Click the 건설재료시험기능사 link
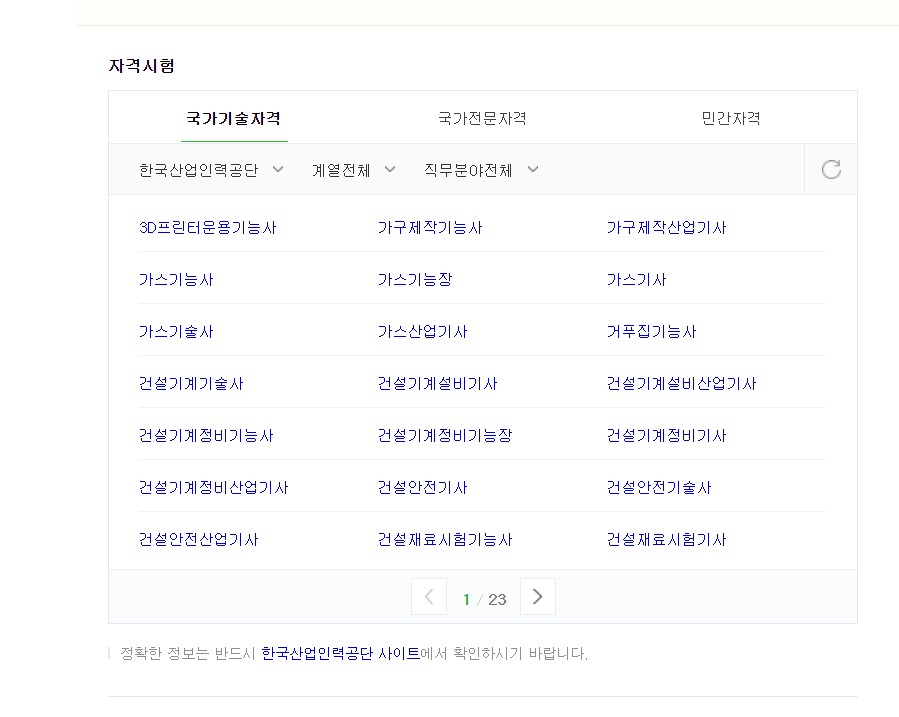 (x=445, y=539)
